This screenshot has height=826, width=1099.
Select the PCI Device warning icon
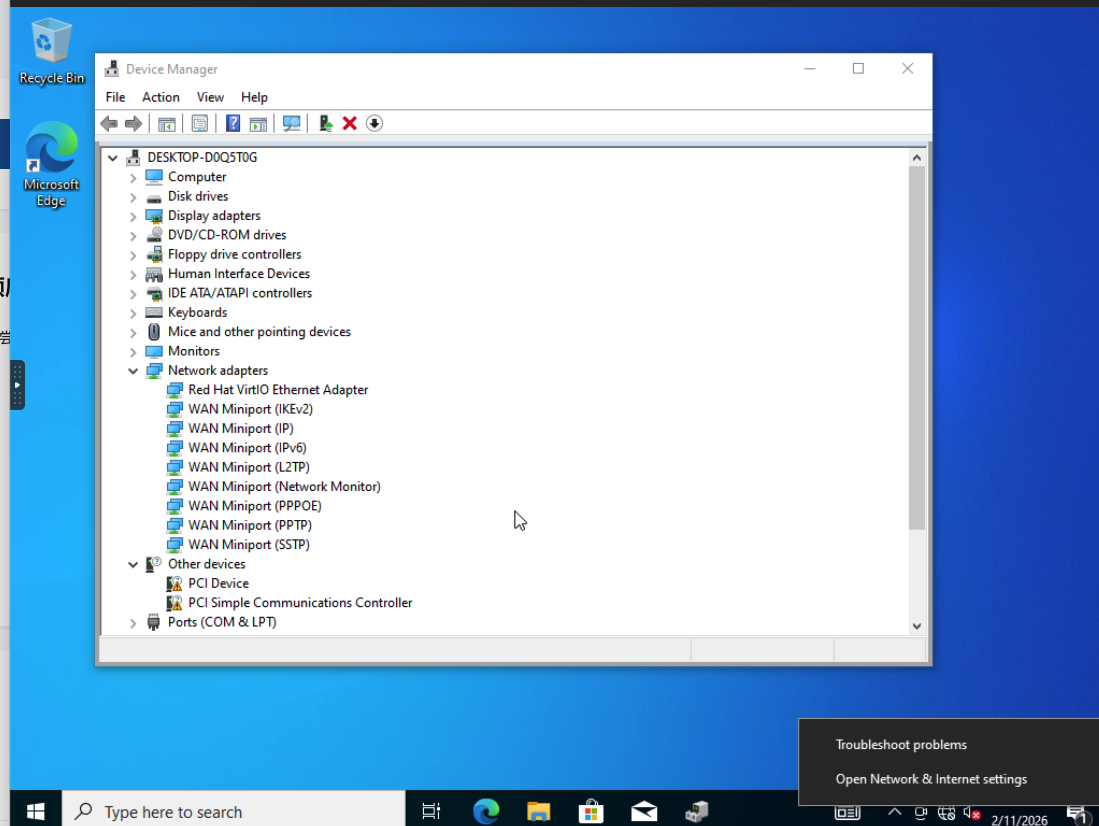point(174,583)
